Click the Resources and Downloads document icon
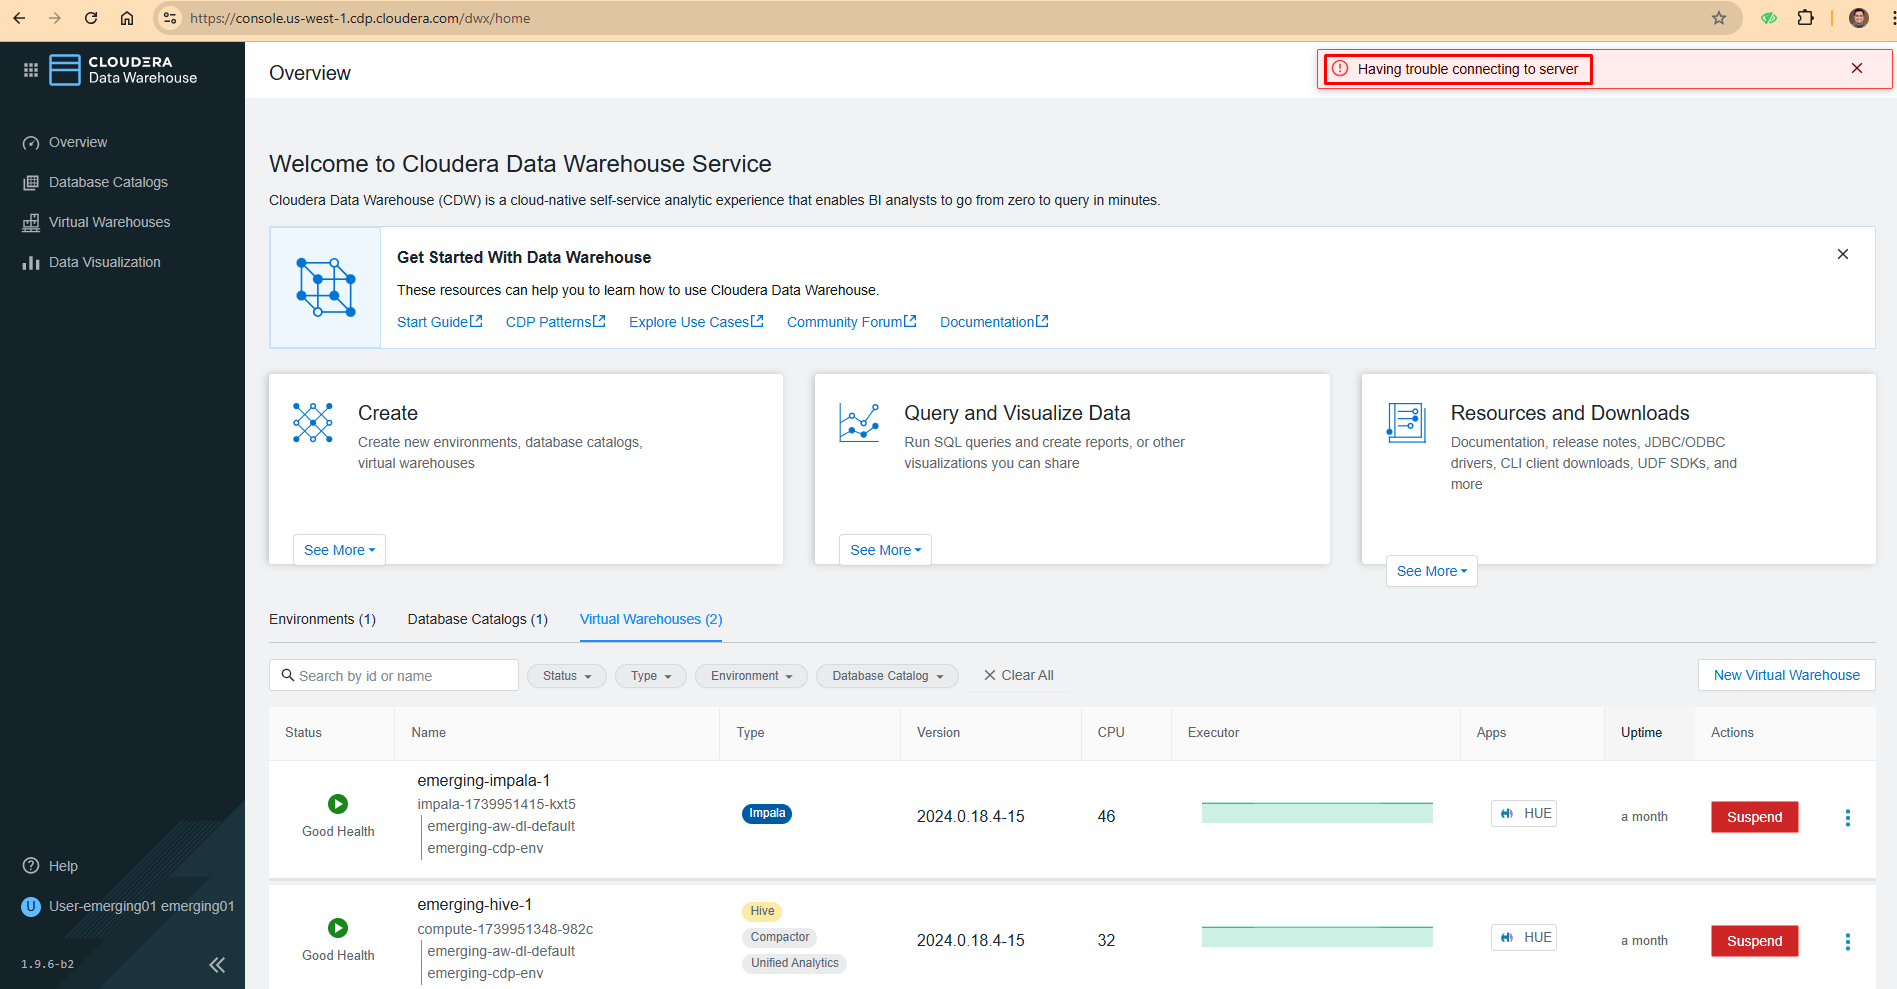Screen dimensions: 1897x989 coord(1406,423)
